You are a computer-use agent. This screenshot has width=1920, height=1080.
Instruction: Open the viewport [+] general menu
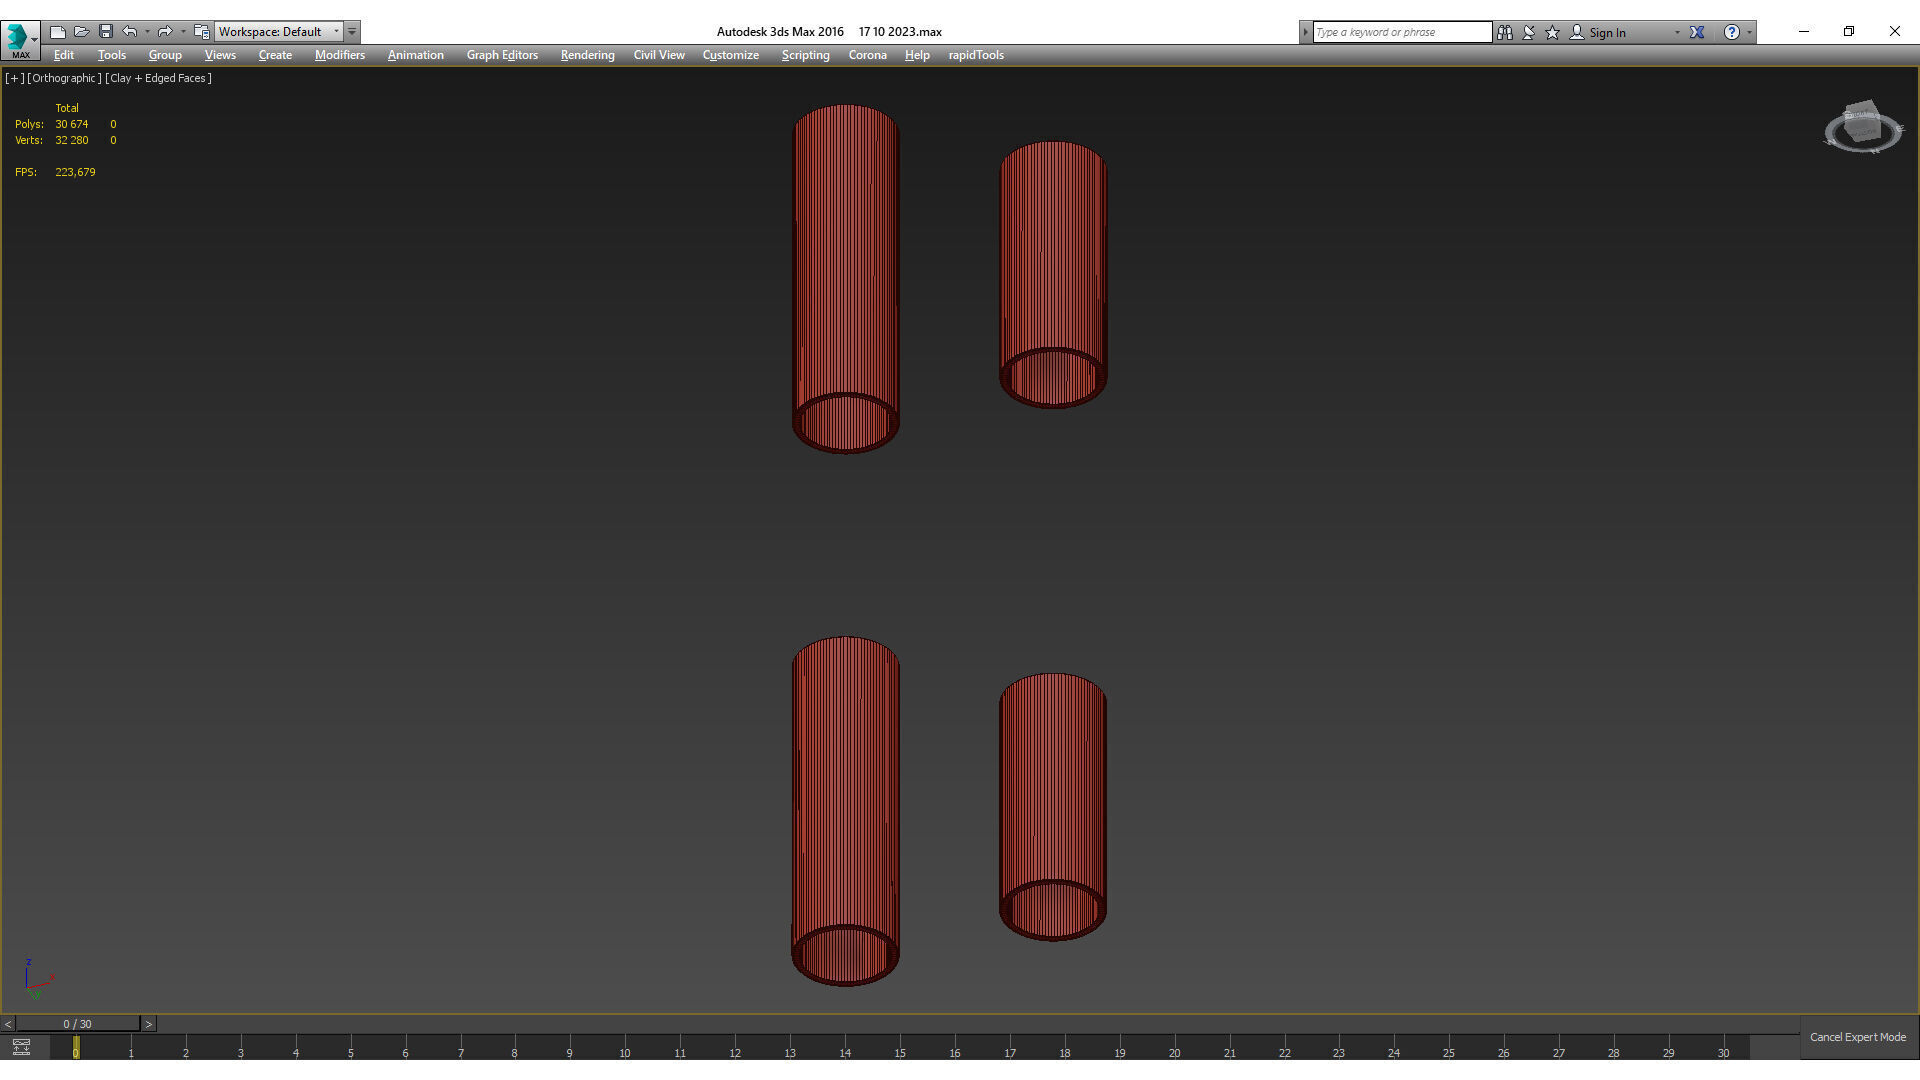click(14, 78)
